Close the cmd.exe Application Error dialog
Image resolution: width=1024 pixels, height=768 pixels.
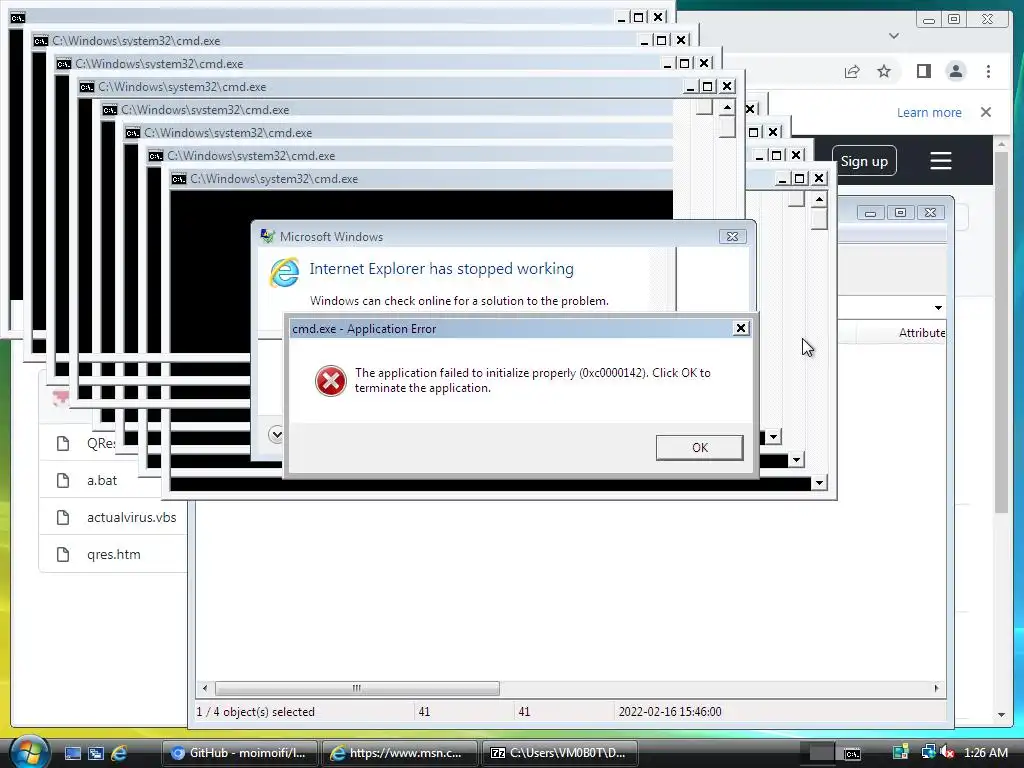pos(741,328)
